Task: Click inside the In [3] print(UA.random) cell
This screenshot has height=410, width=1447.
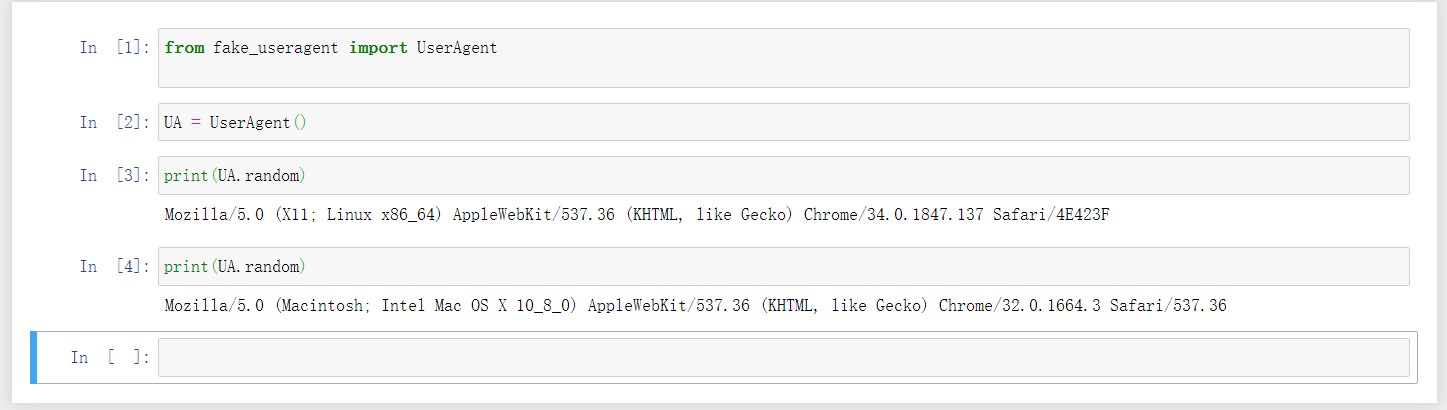Action: point(783,176)
